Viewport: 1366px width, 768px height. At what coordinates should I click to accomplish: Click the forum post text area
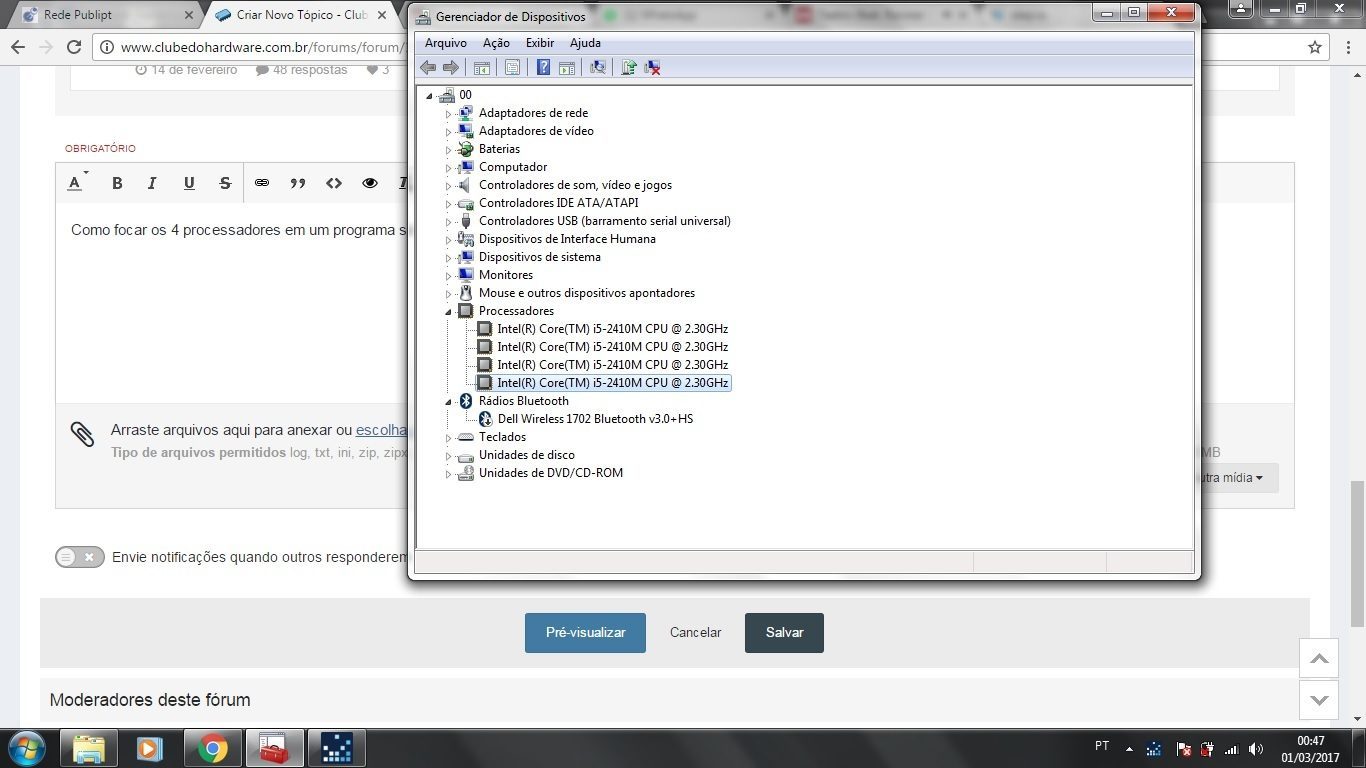pyautogui.click(x=232, y=302)
